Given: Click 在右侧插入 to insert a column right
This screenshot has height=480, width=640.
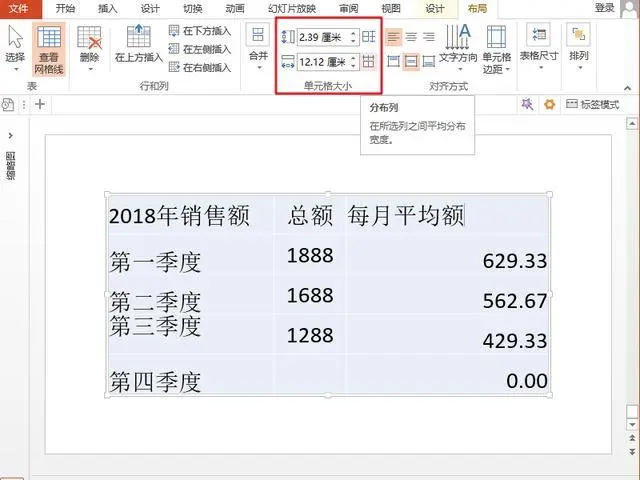Looking at the screenshot, I should pyautogui.click(x=200, y=67).
